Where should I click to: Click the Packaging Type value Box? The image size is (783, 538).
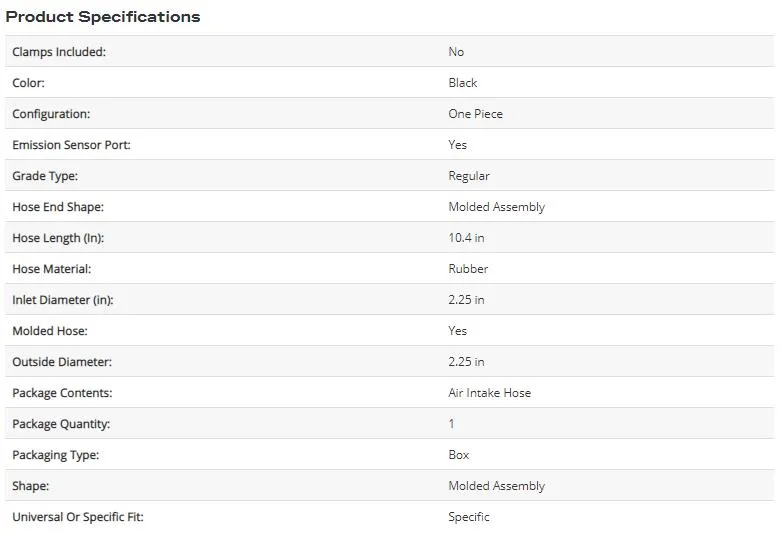459,455
